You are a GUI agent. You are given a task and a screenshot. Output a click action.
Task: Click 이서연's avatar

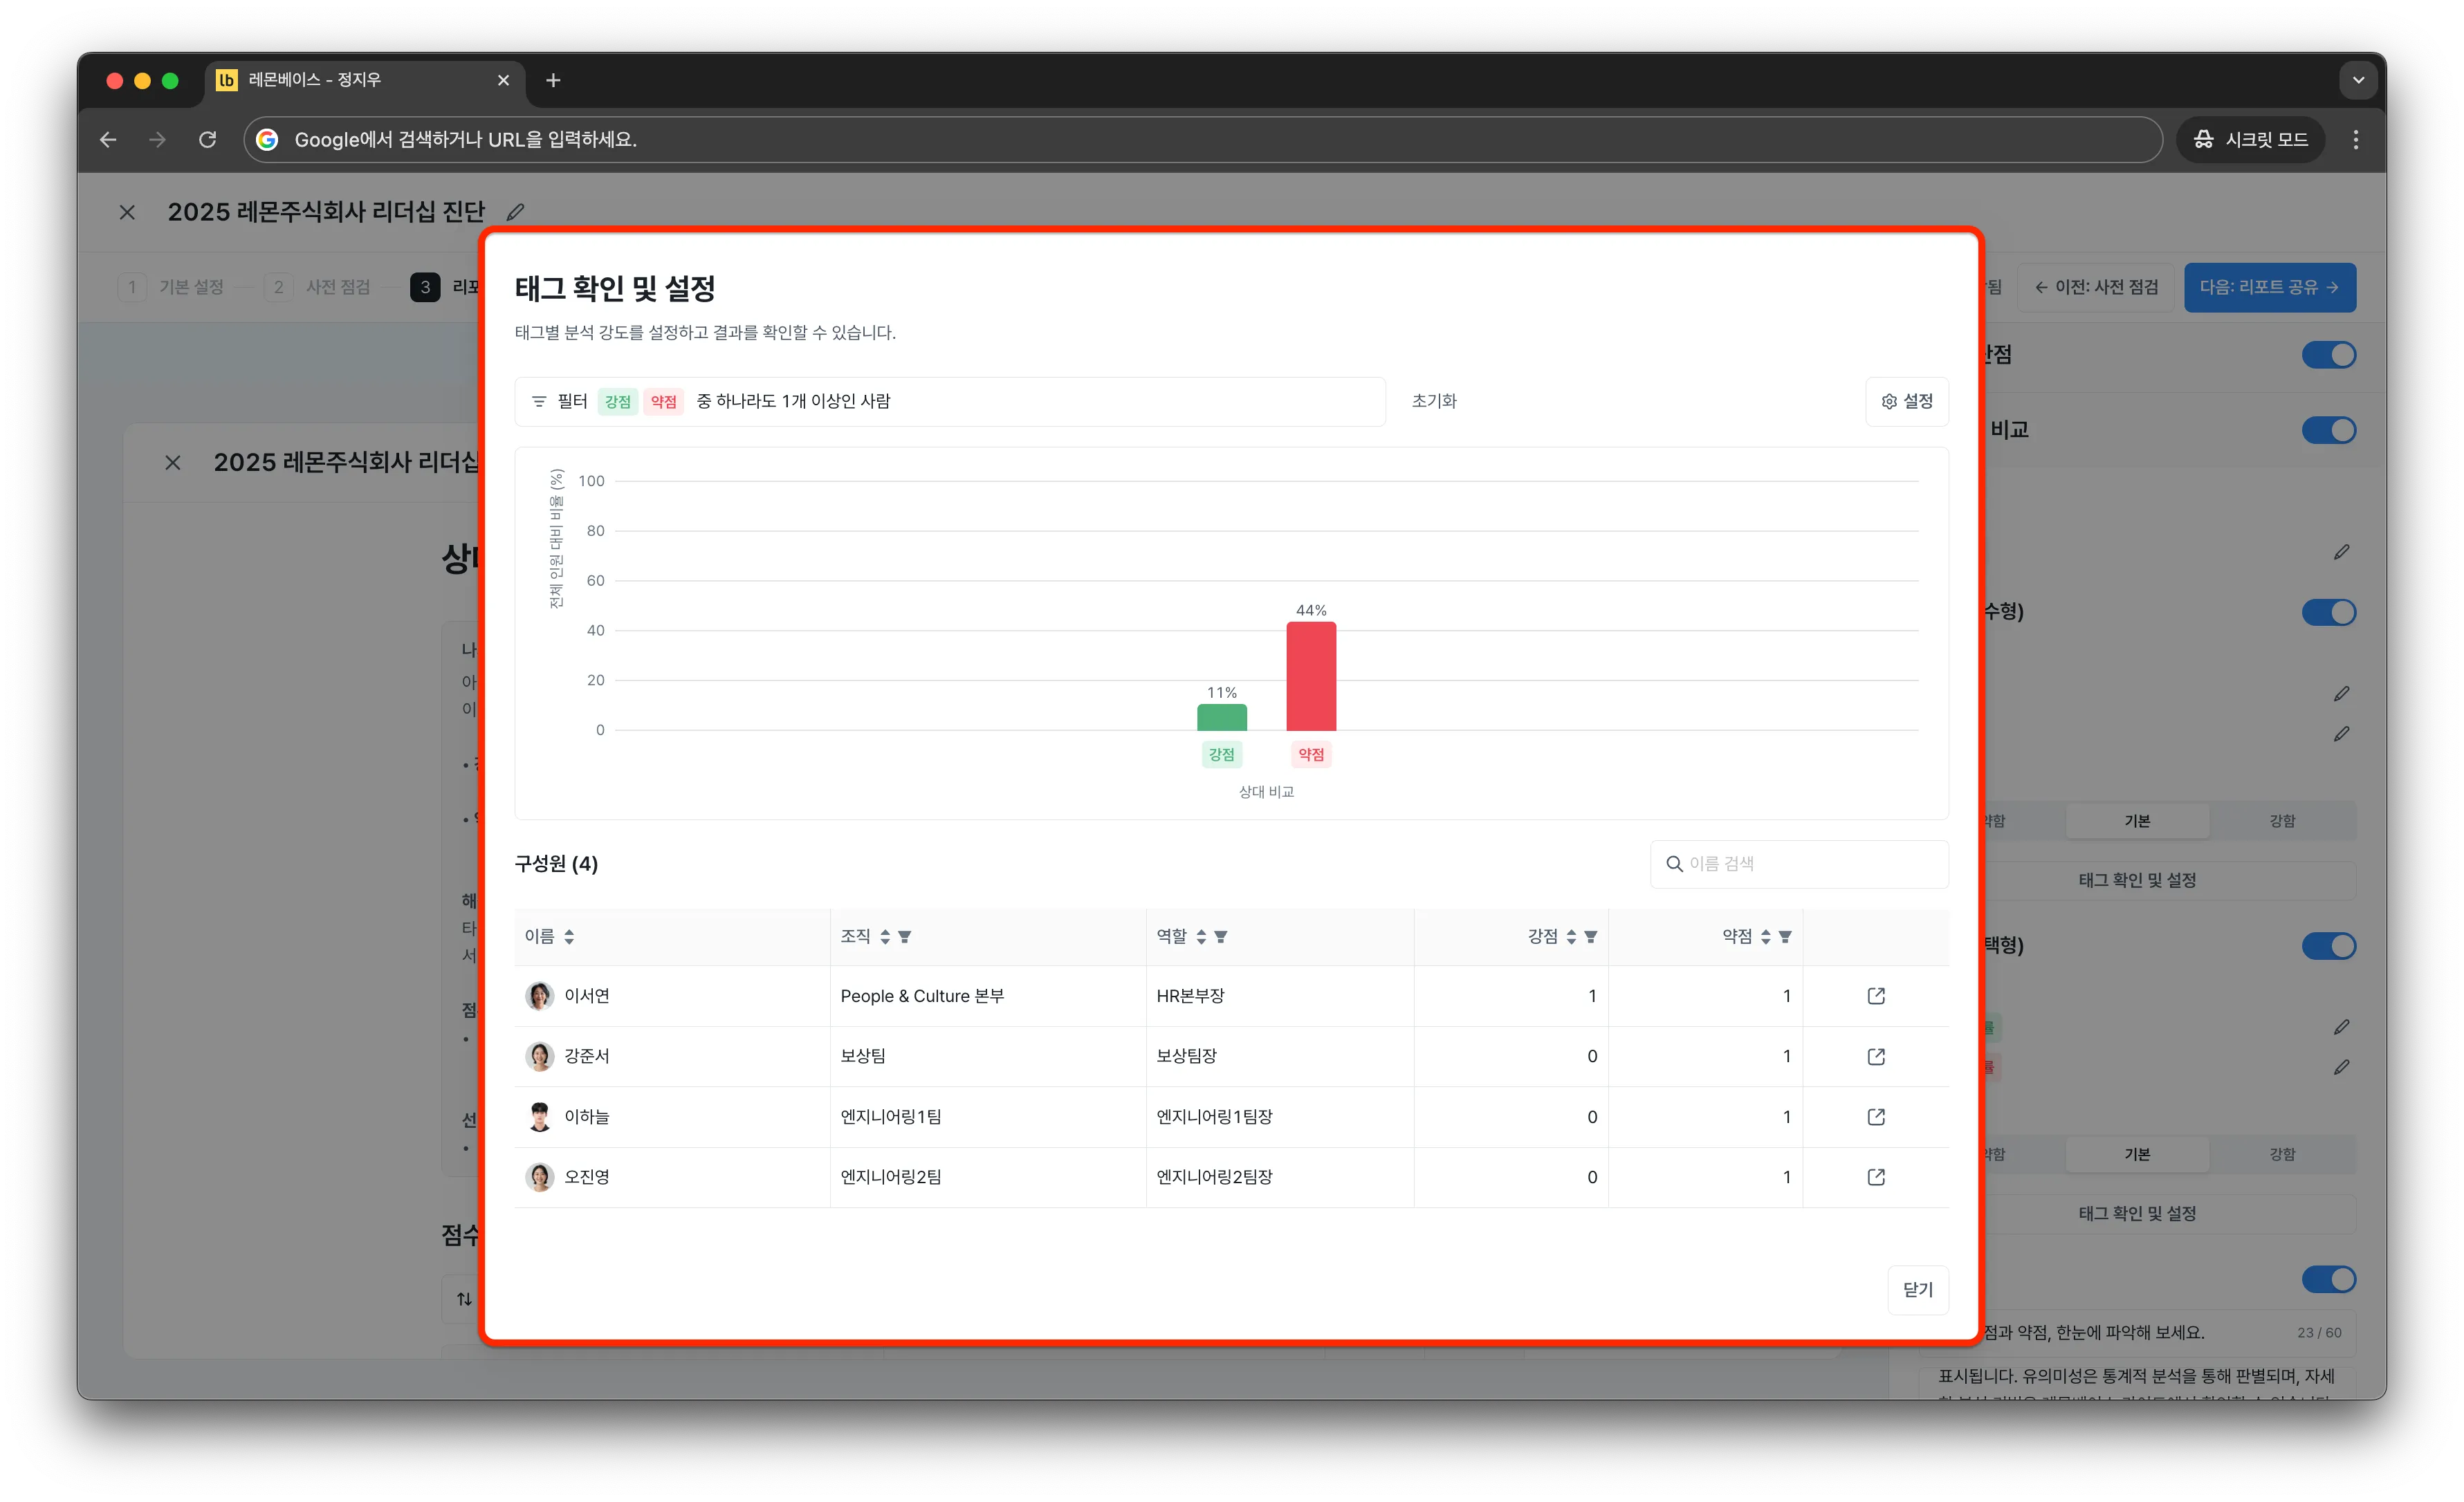coord(540,996)
